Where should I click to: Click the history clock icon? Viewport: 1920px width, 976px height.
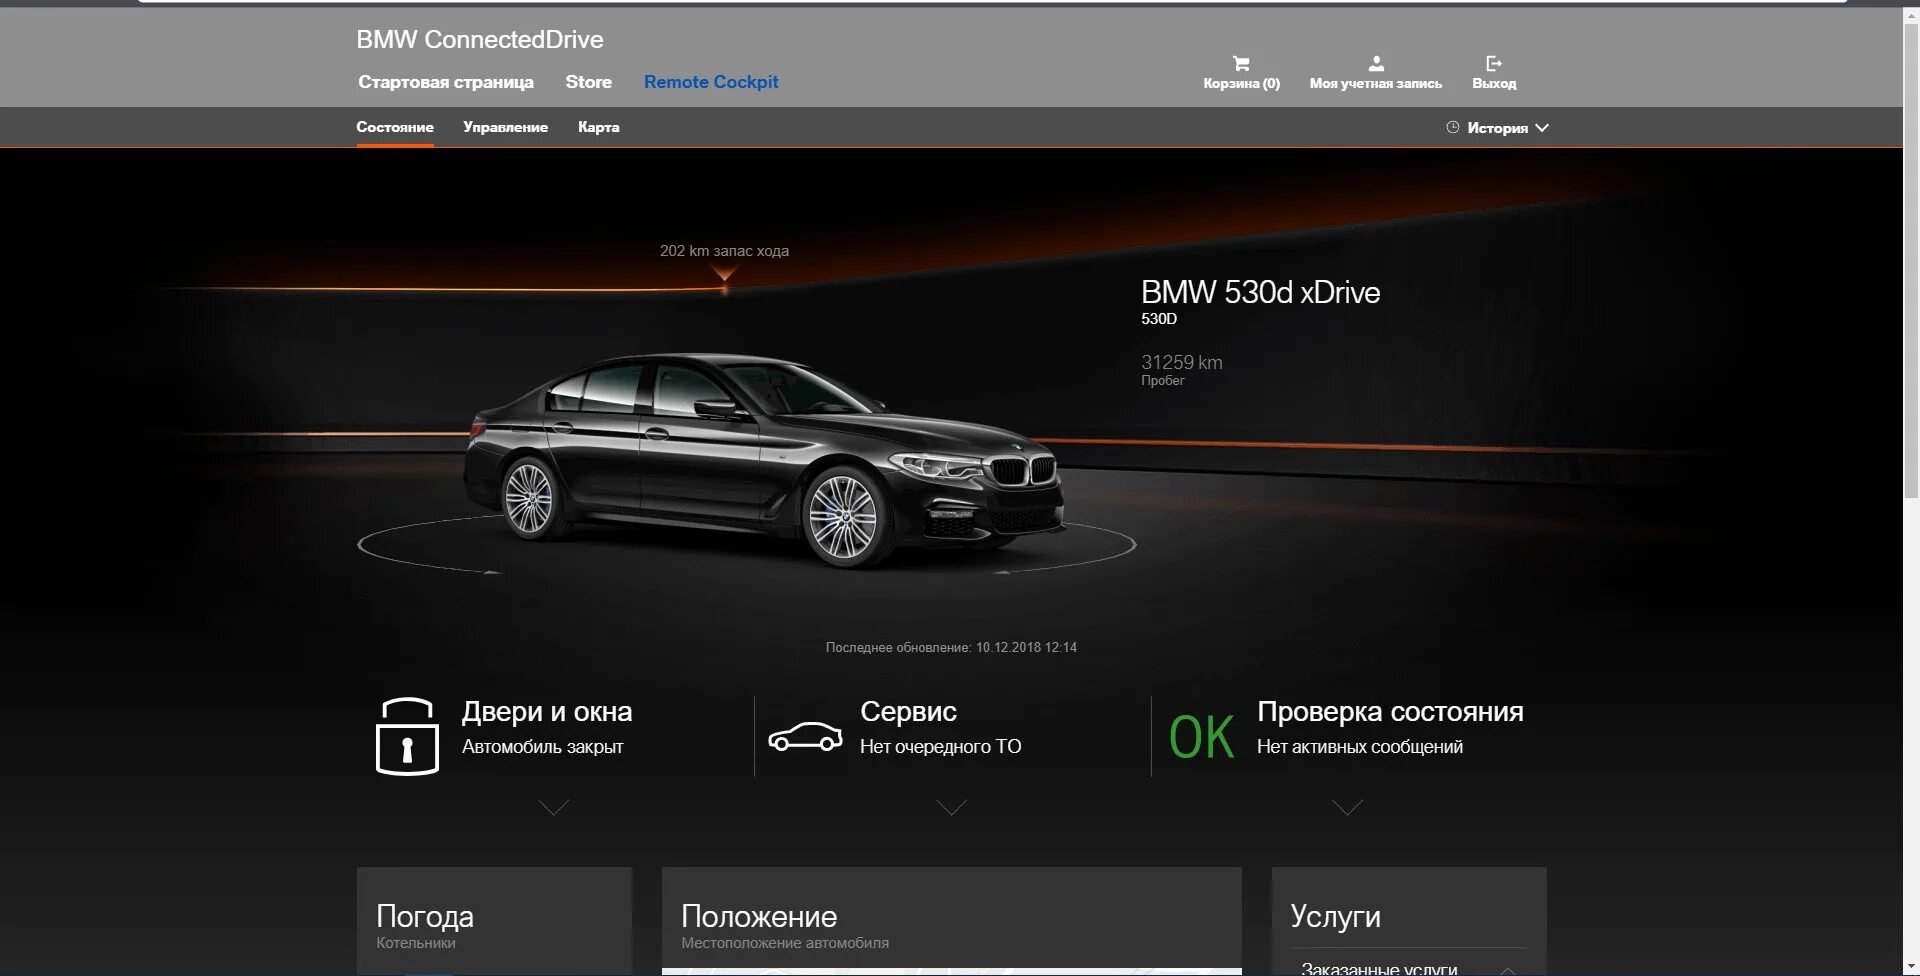pyautogui.click(x=1453, y=127)
